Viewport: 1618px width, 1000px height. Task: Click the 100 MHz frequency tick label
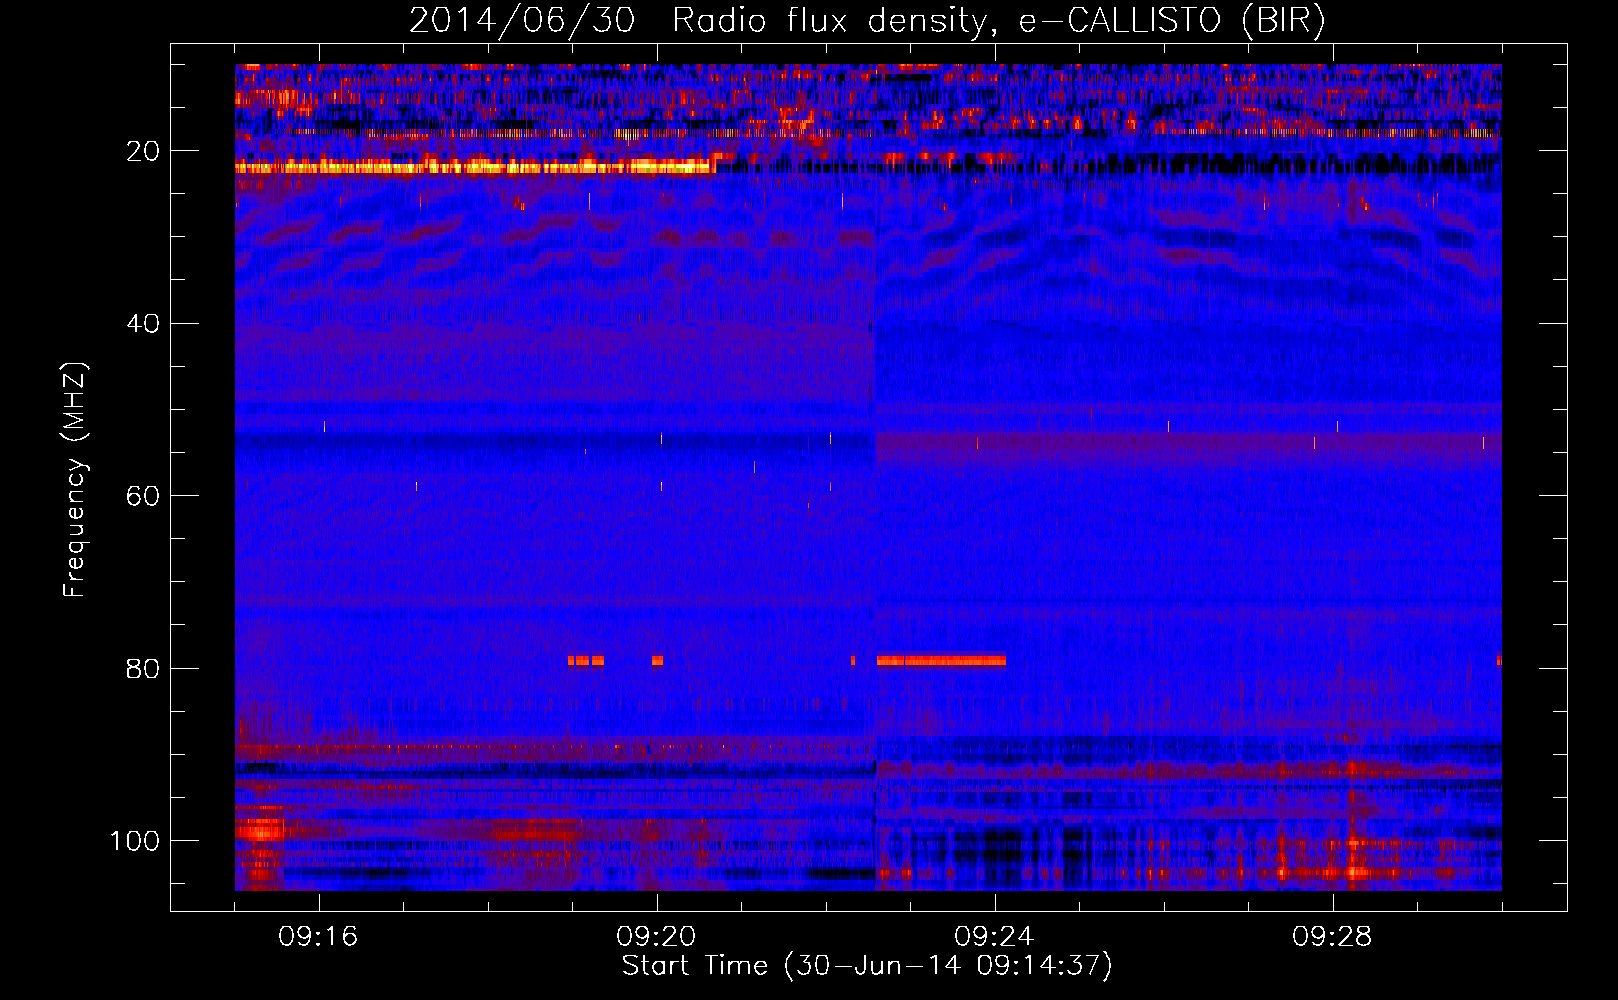click(x=135, y=841)
